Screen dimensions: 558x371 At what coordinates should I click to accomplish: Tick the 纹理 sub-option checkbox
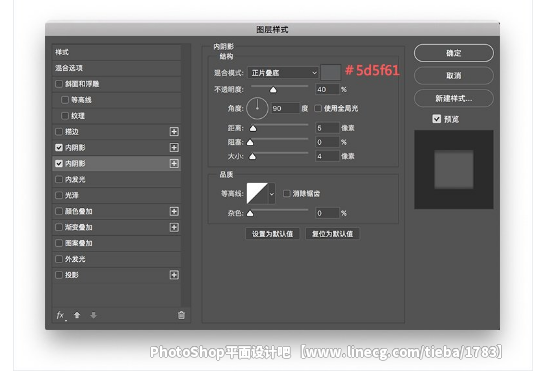click(x=65, y=116)
